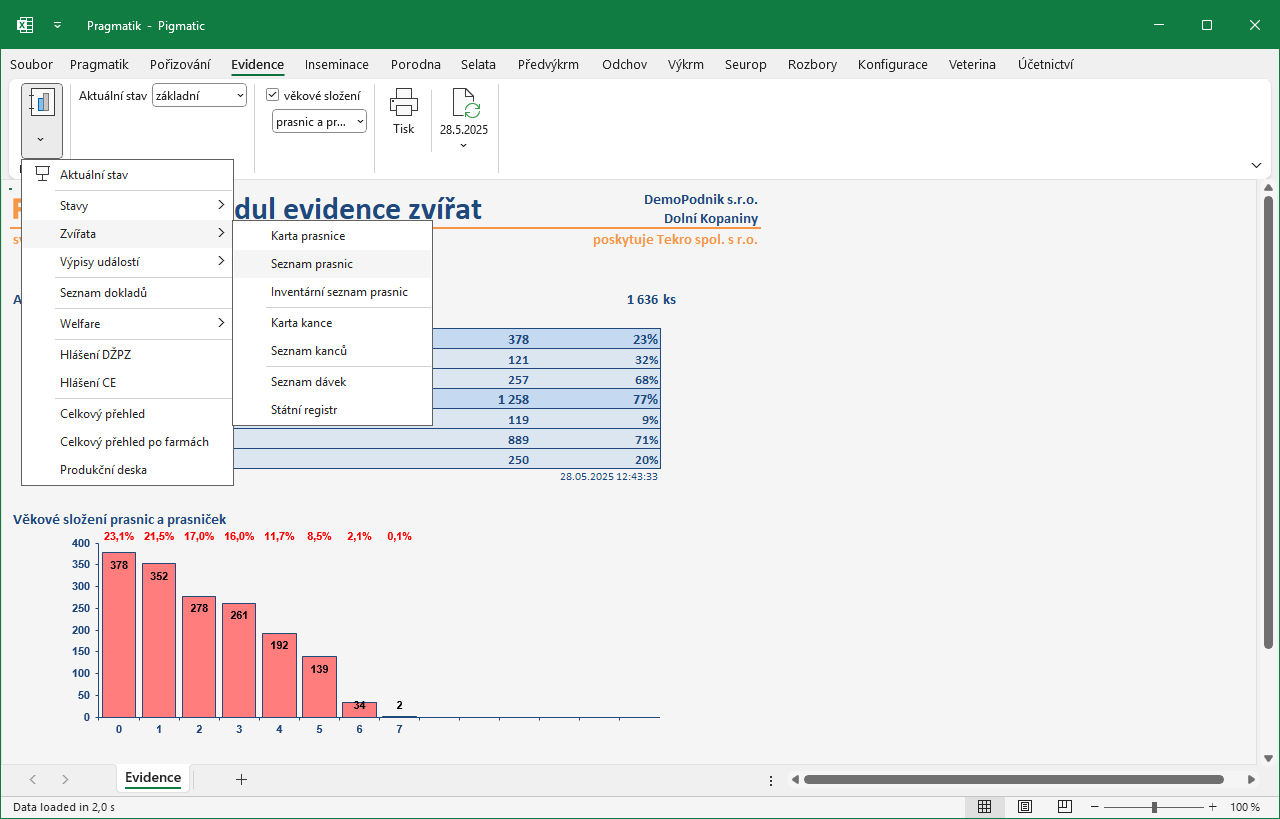The height and width of the screenshot is (819, 1280).
Task: Click the zoom in plus button
Action: click(1213, 807)
